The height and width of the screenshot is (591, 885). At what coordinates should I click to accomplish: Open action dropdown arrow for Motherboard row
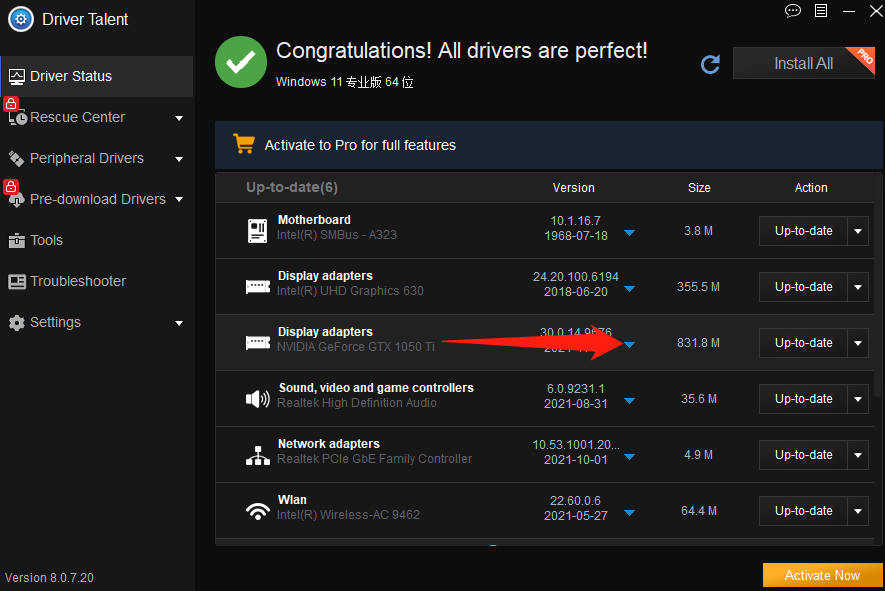(x=858, y=231)
